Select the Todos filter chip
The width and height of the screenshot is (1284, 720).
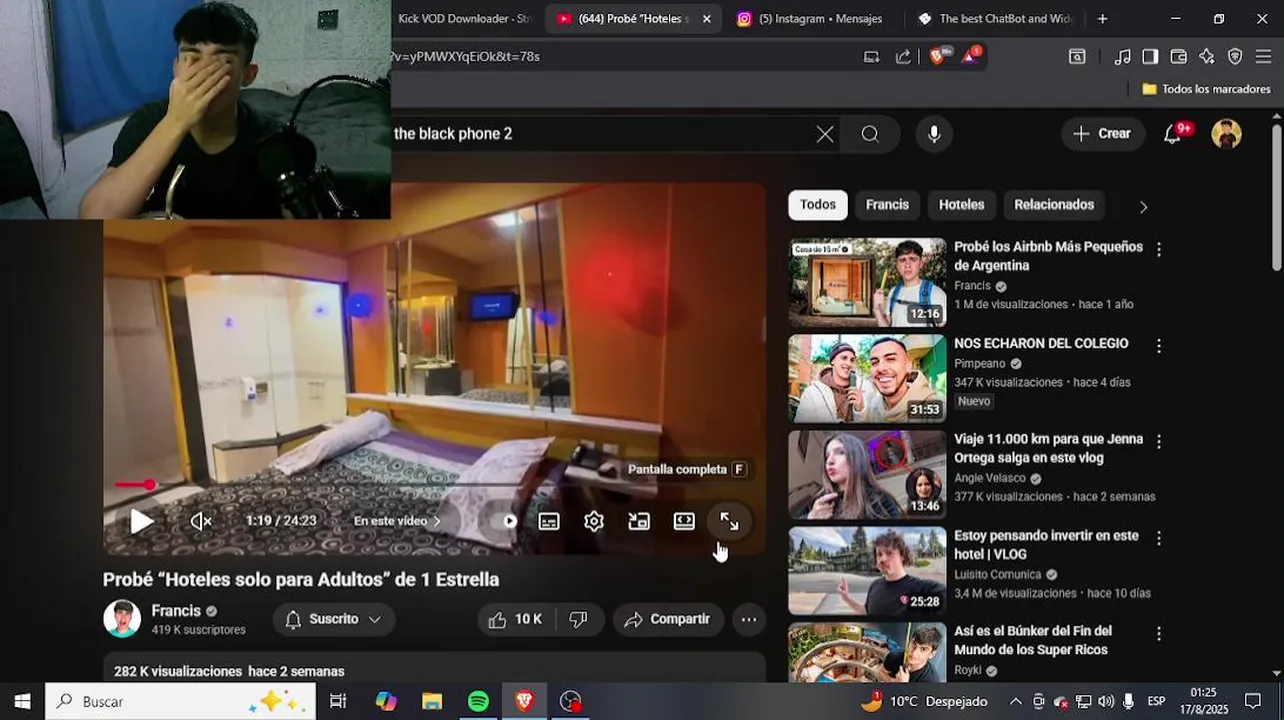point(818,205)
